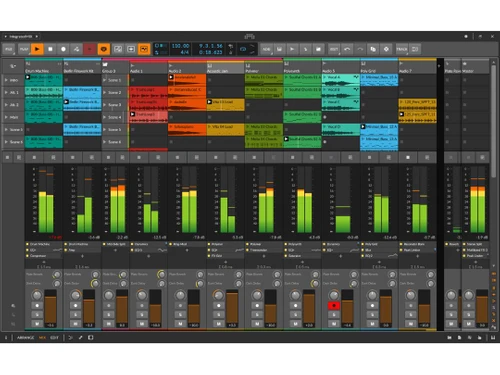This screenshot has width=500, height=375.
Task: Solo the Polysynth channel
Action: click(x=295, y=315)
